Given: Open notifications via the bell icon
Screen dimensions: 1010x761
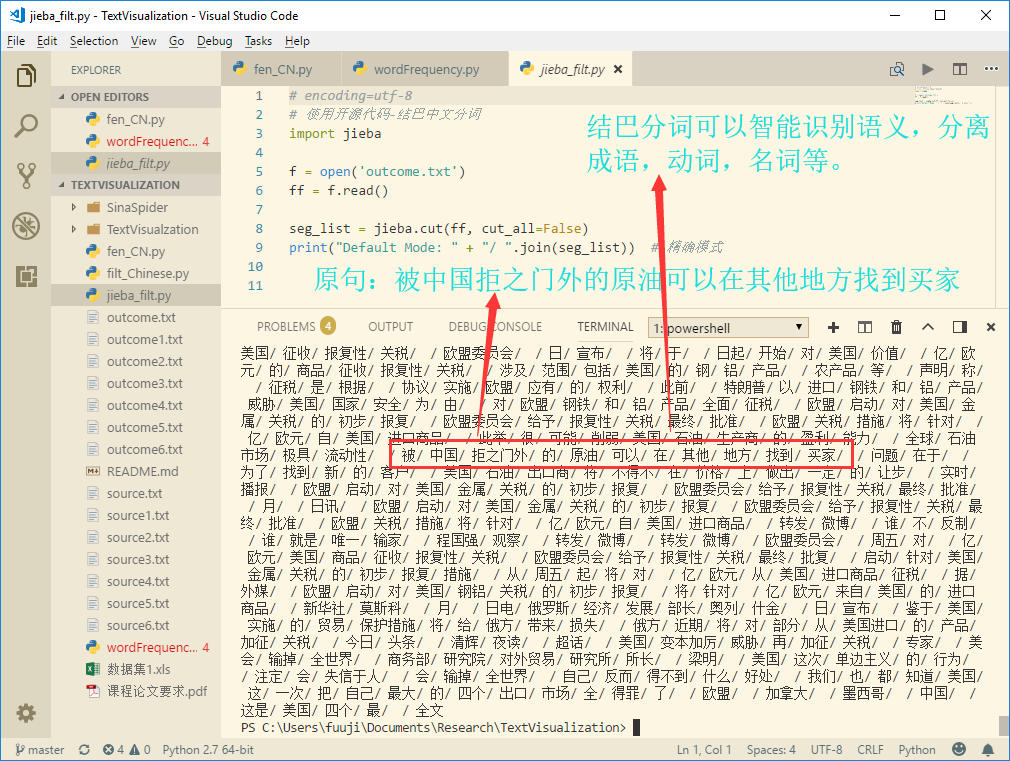Looking at the screenshot, I should point(987,749).
